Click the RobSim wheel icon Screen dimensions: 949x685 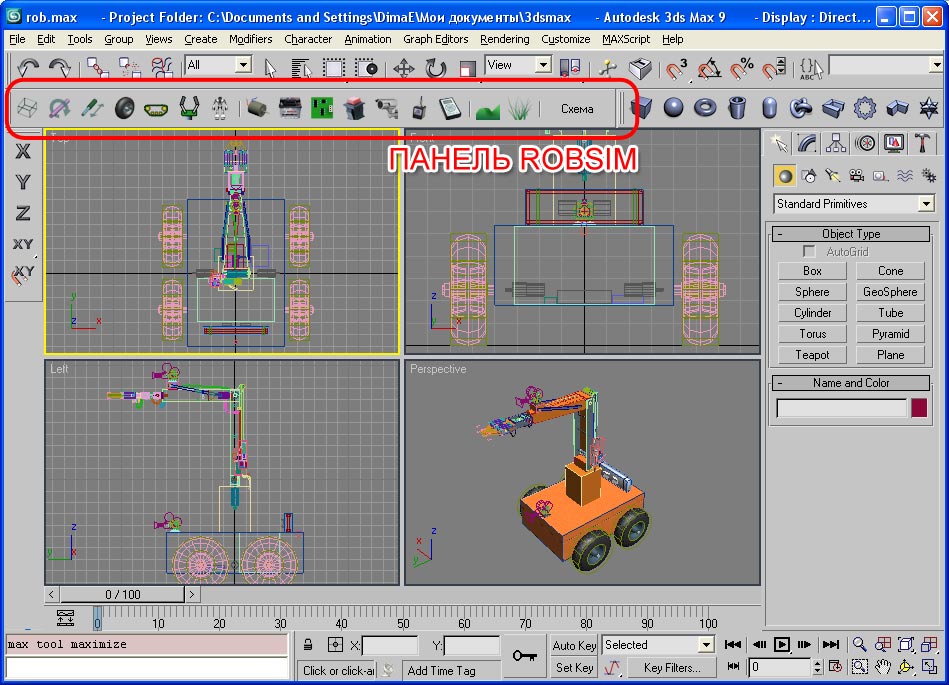pos(125,108)
